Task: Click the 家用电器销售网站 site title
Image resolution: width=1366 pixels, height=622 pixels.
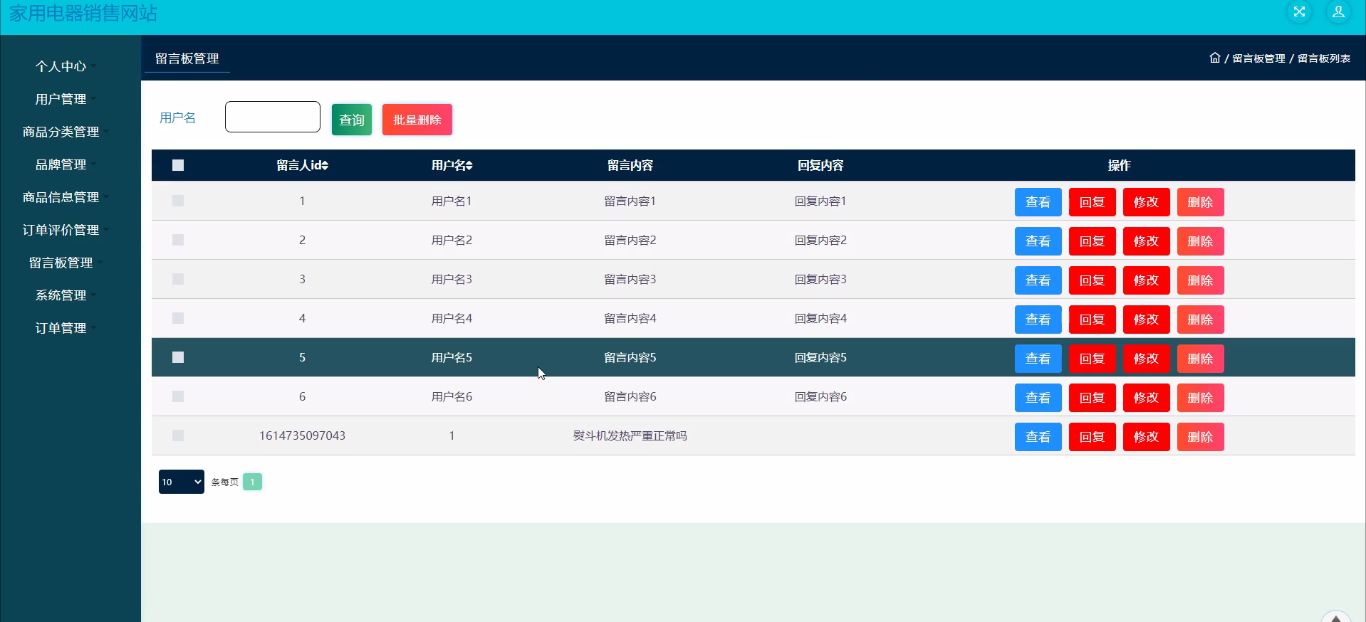Action: [83, 13]
